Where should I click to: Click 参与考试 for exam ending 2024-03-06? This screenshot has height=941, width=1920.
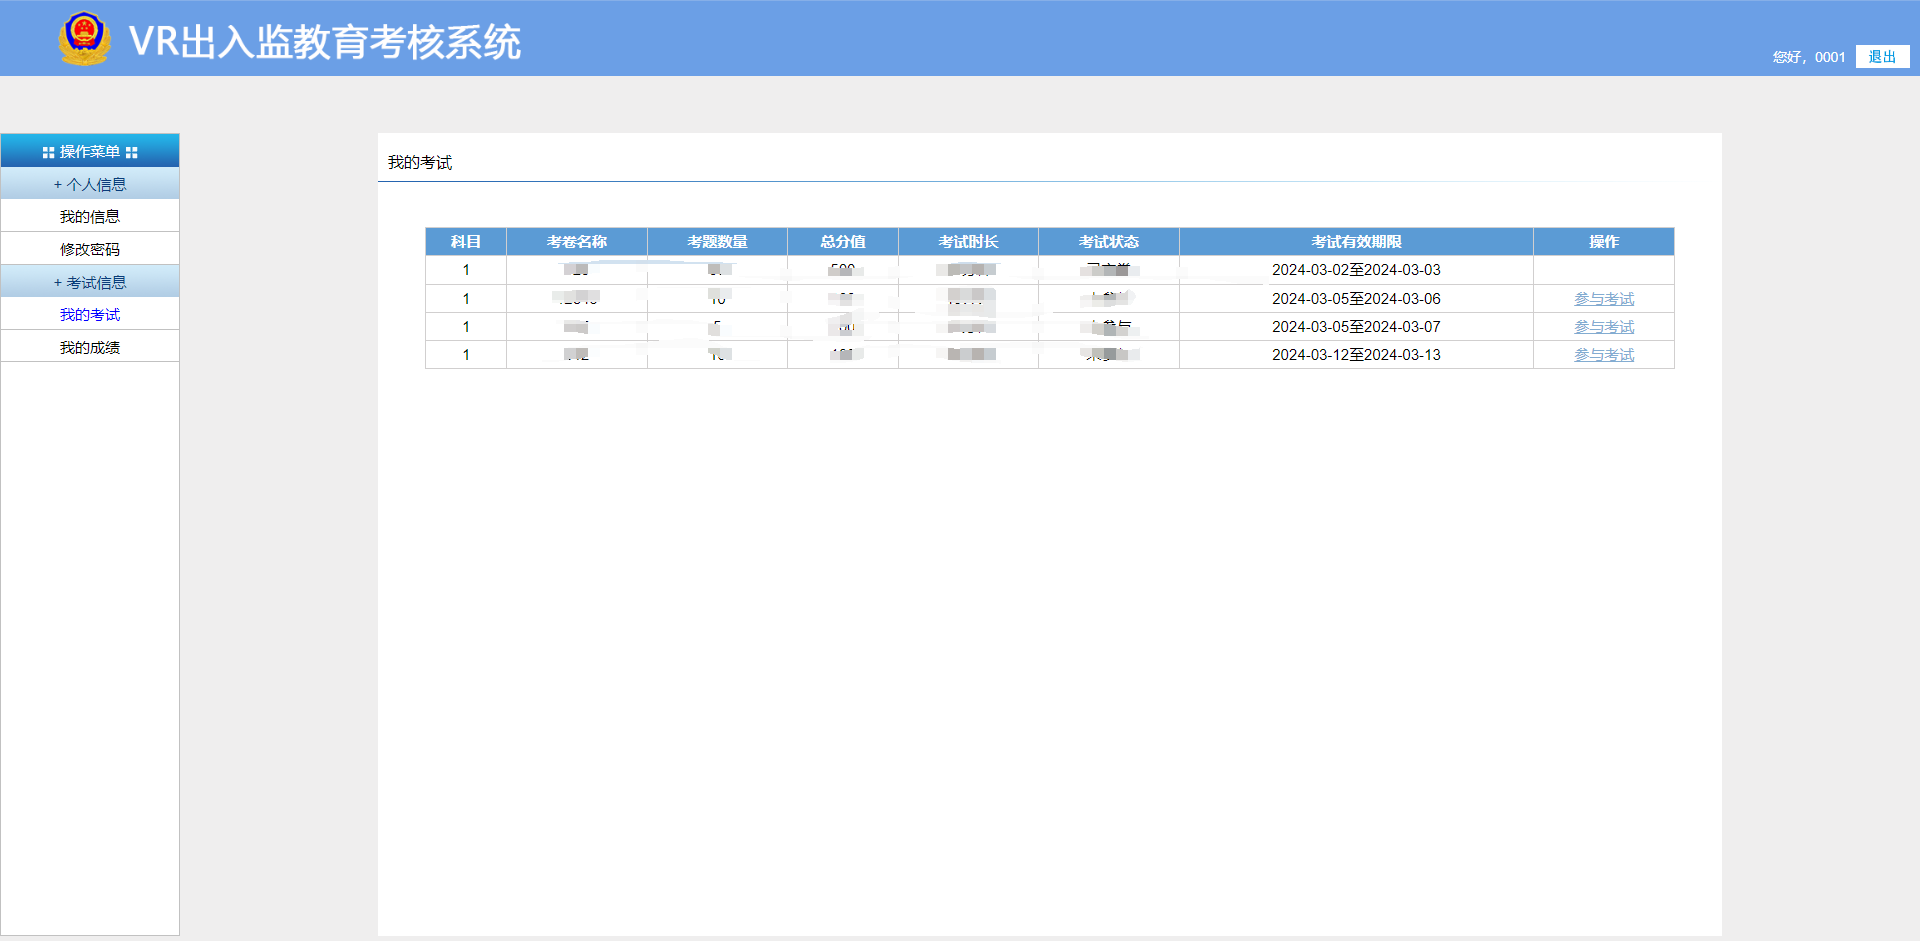click(1603, 299)
